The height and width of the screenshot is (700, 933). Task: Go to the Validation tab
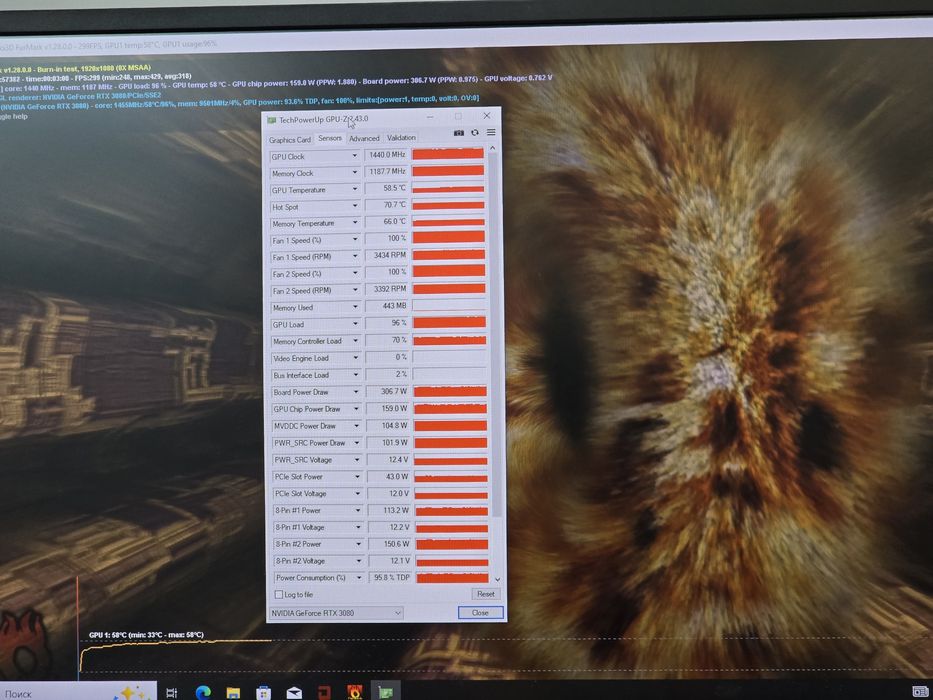(x=401, y=138)
